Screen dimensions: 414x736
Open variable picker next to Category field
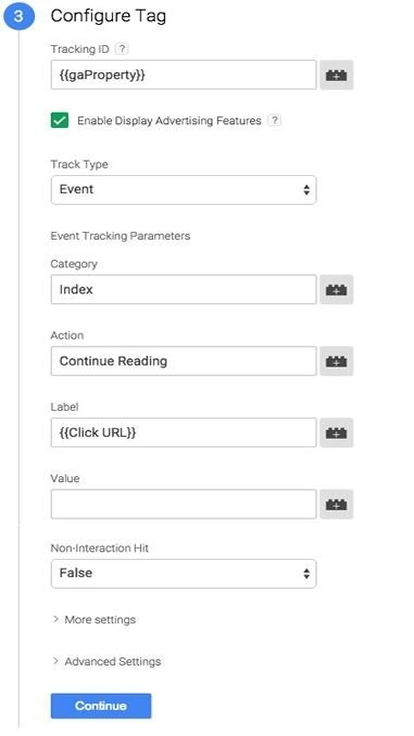pyautogui.click(x=336, y=290)
